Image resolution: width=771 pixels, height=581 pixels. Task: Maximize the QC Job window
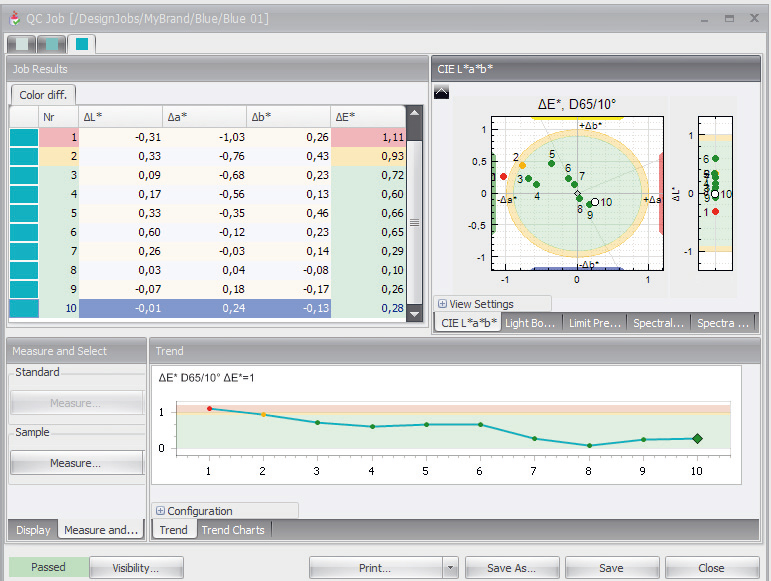pyautogui.click(x=729, y=19)
